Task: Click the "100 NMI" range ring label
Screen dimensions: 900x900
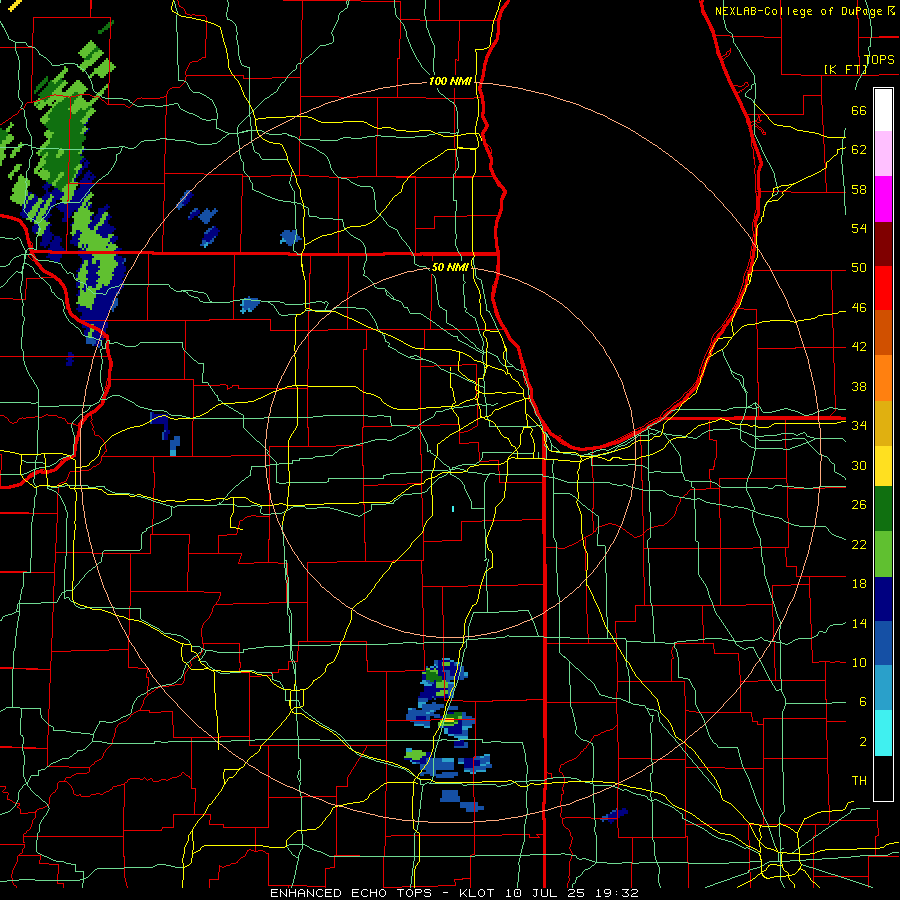Action: point(450,82)
